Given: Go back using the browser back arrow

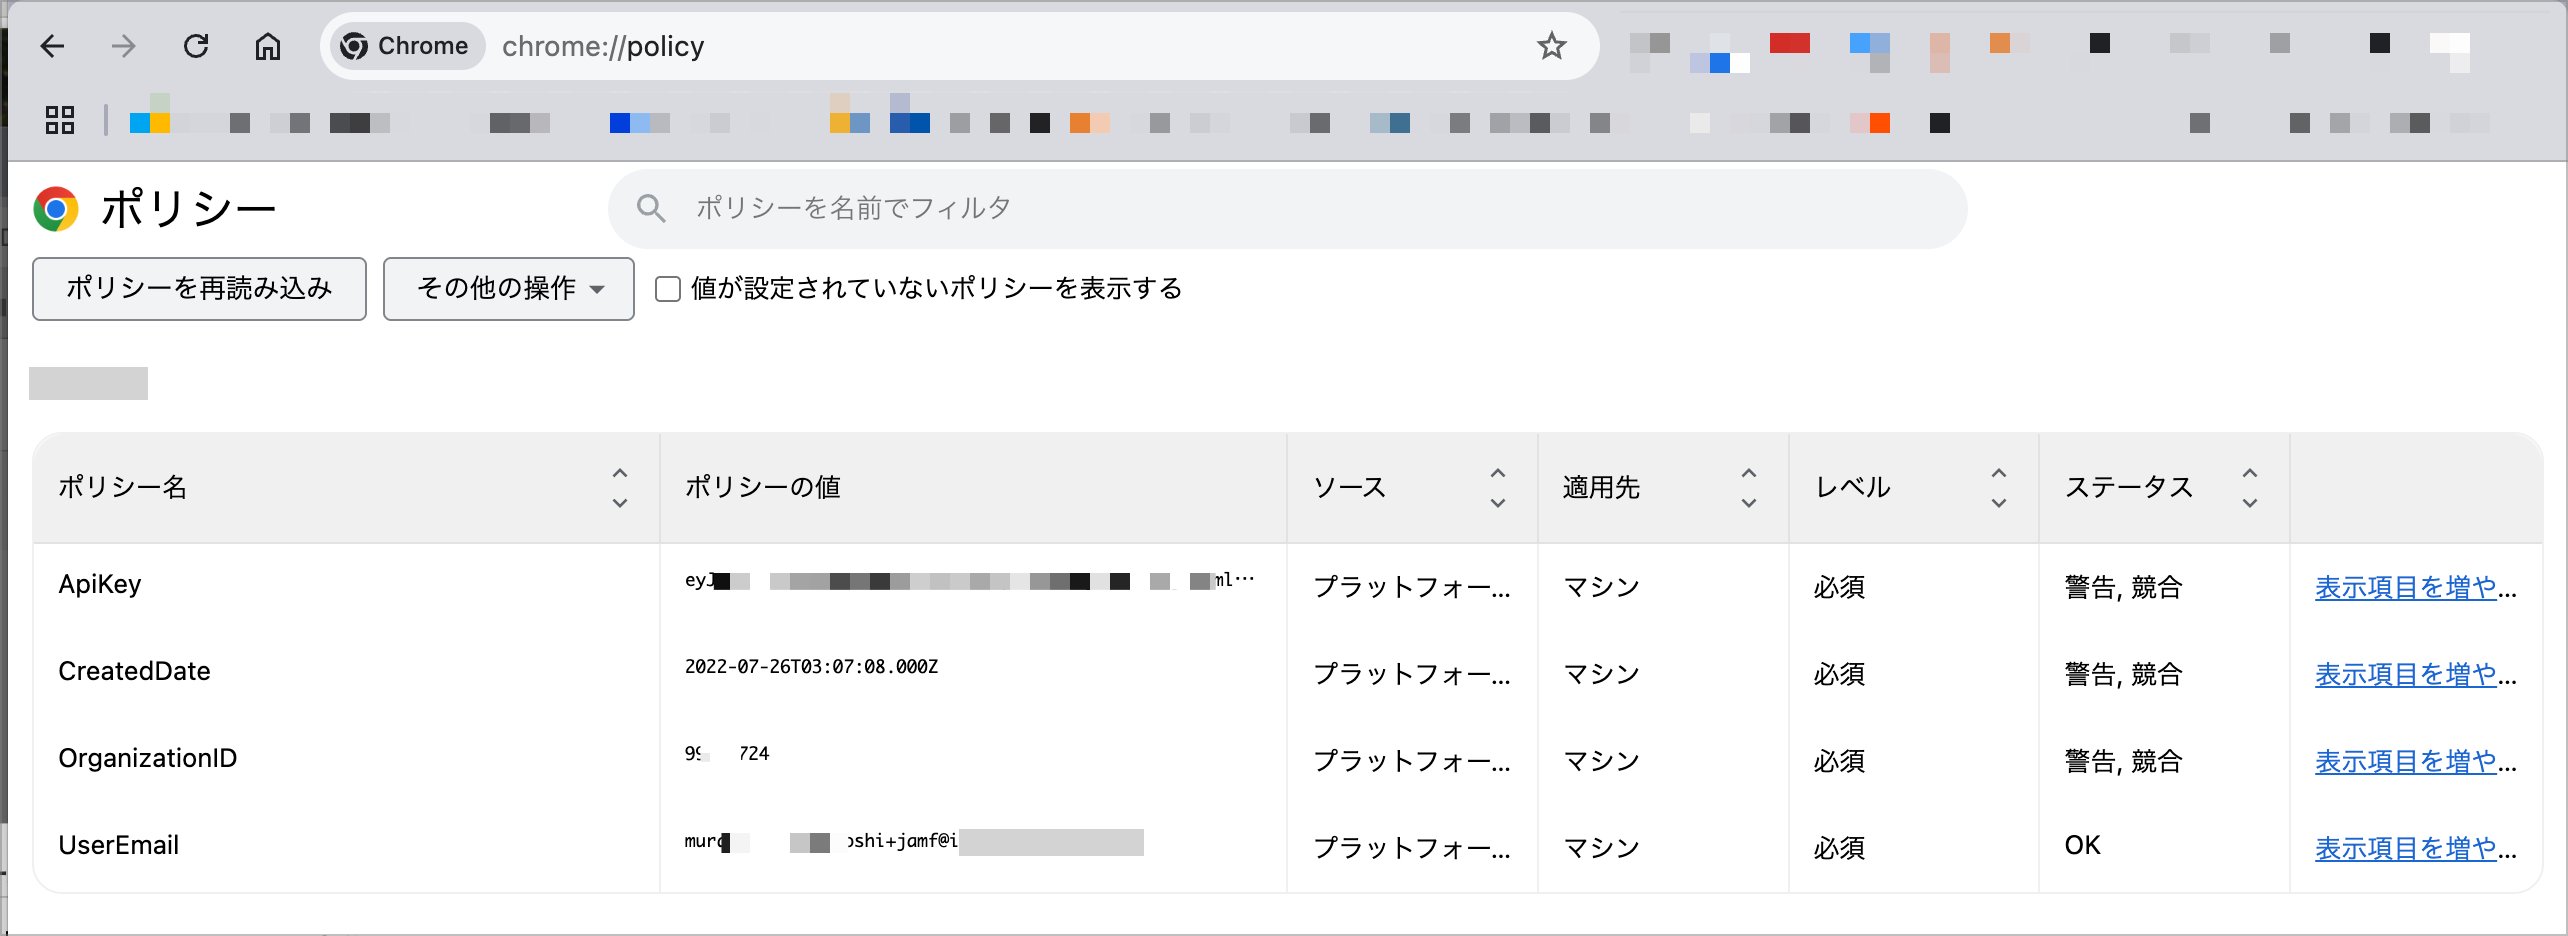Looking at the screenshot, I should (52, 46).
